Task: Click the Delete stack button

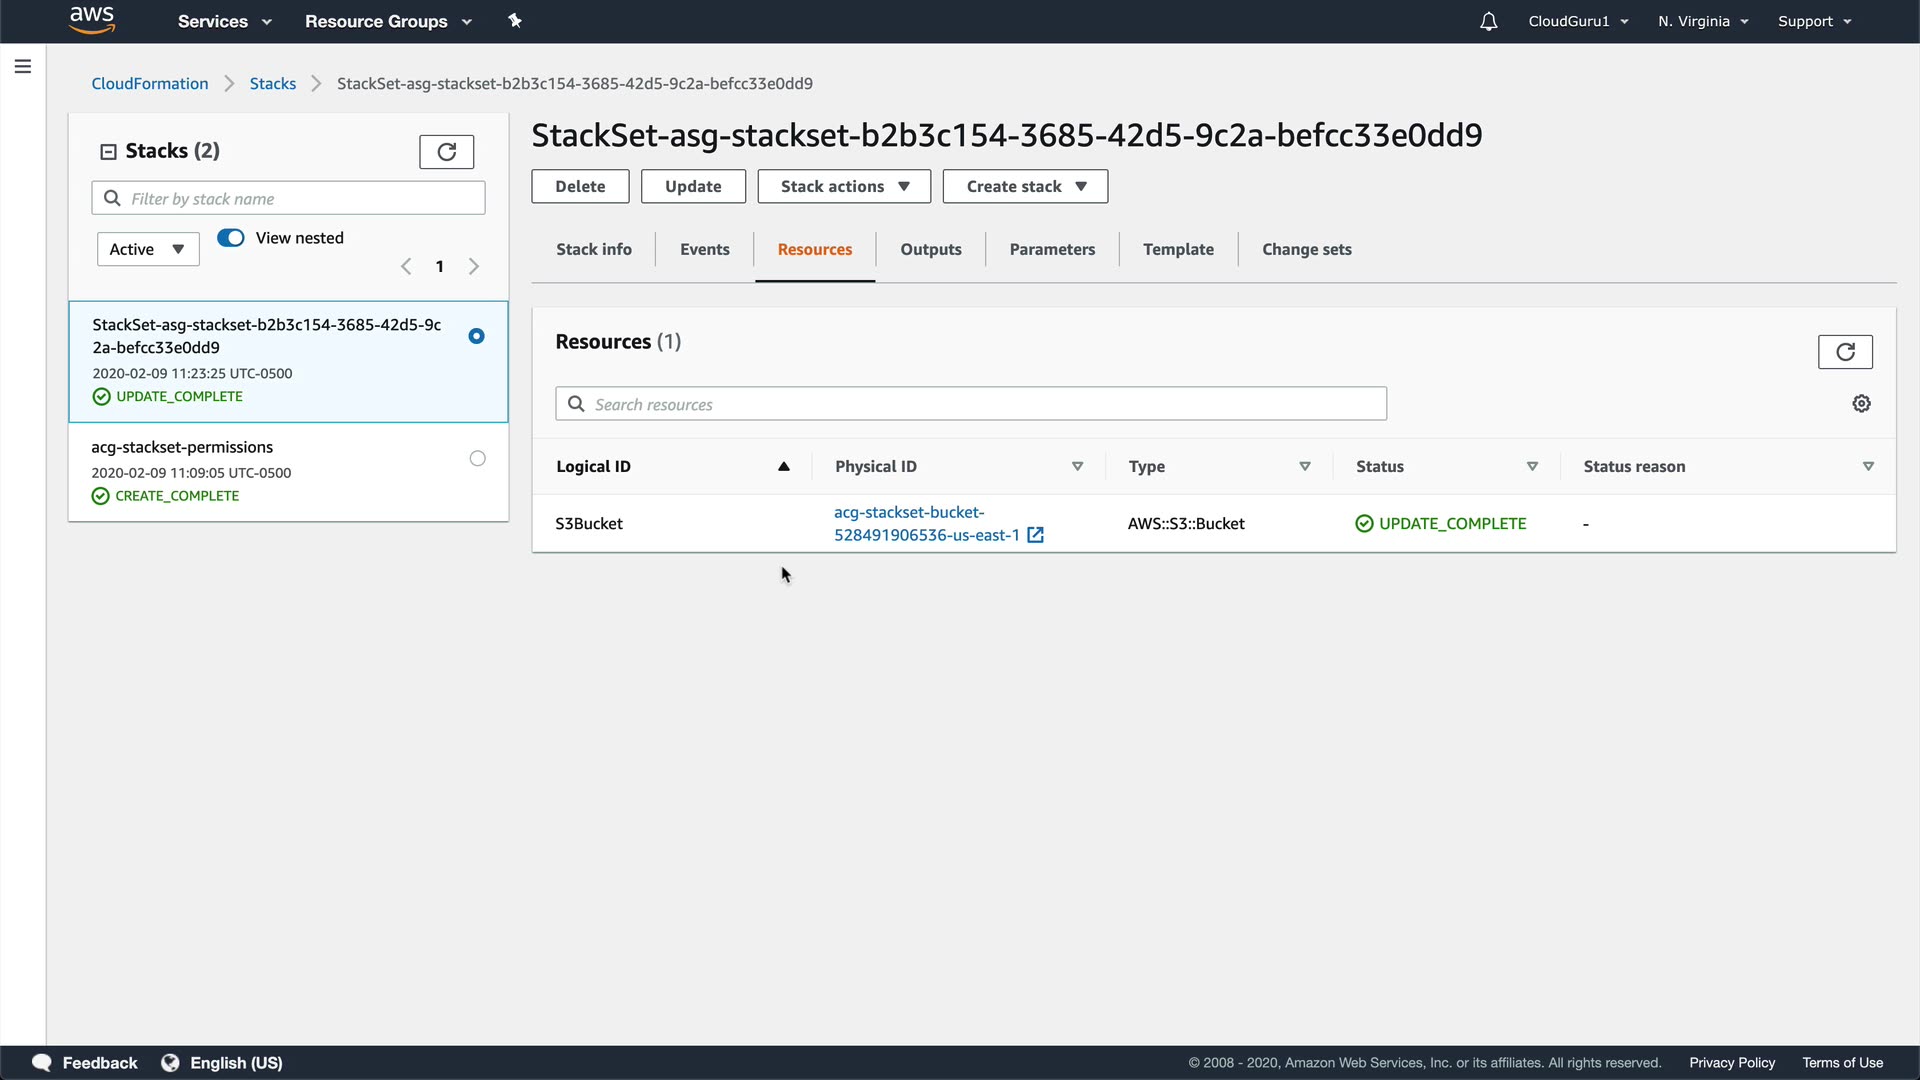Action: click(580, 187)
